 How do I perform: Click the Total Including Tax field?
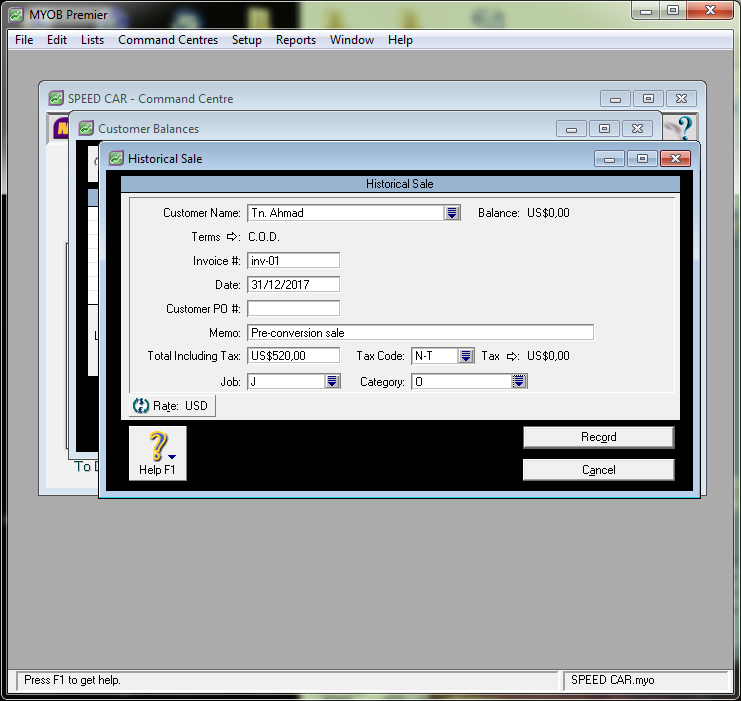[x=293, y=356]
